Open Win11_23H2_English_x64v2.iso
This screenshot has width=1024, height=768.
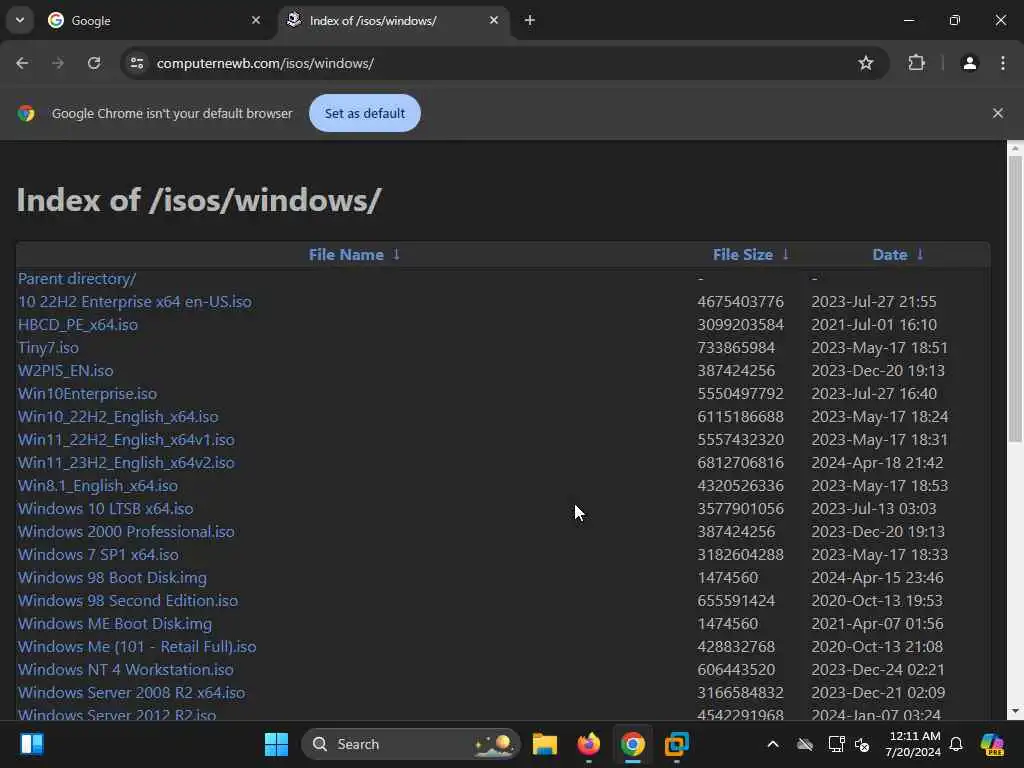click(x=126, y=462)
